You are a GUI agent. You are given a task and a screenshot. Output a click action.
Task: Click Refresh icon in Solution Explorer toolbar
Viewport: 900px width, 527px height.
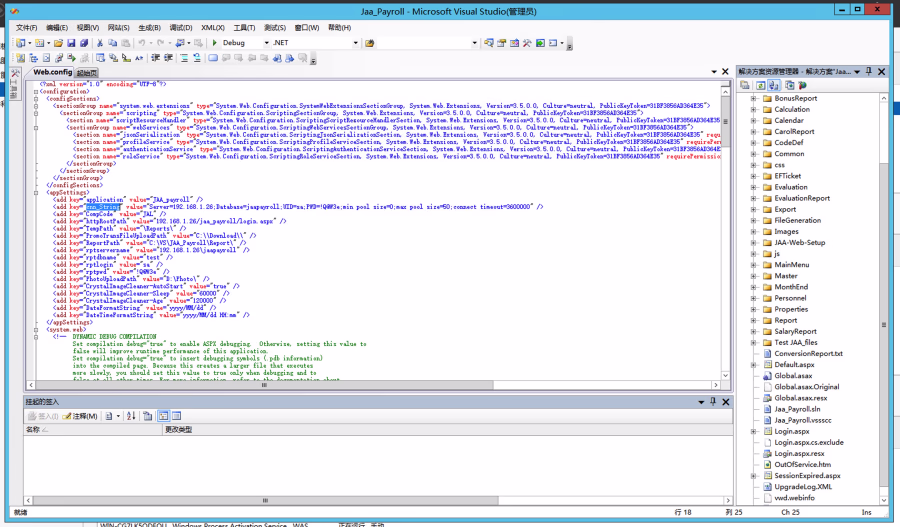tap(759, 85)
